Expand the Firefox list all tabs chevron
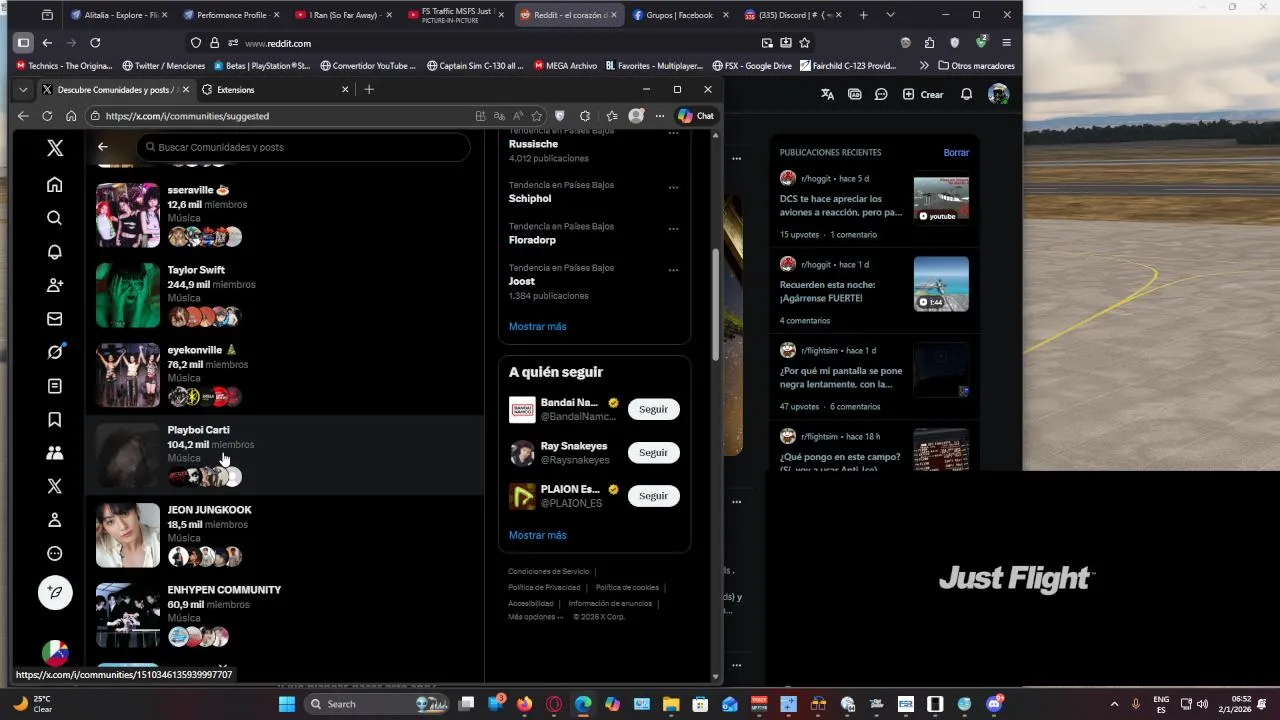 890,15
